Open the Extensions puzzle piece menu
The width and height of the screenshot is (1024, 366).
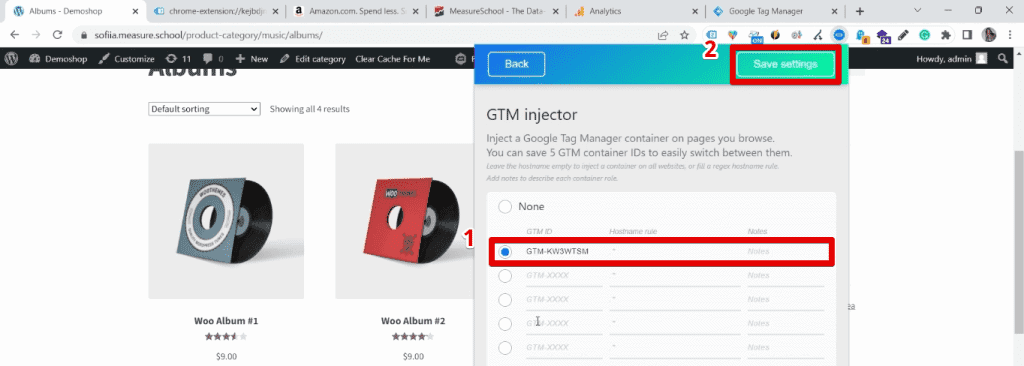(x=946, y=35)
